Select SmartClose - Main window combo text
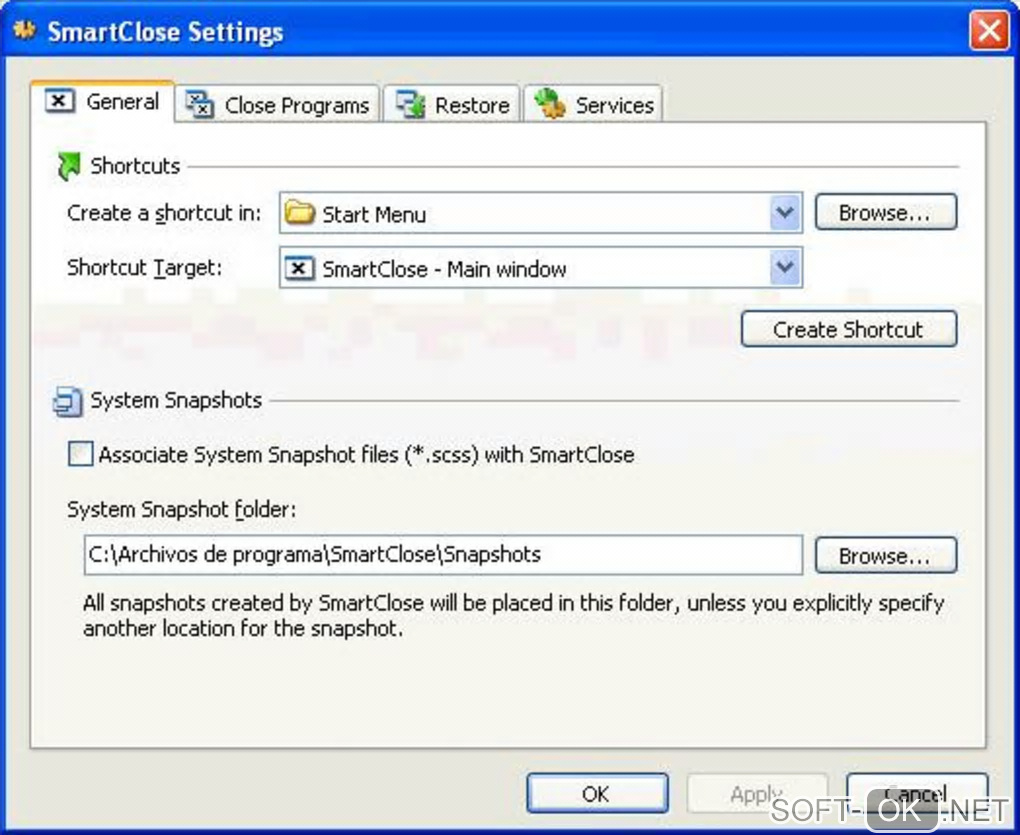Image resolution: width=1020 pixels, height=835 pixels. (x=444, y=269)
